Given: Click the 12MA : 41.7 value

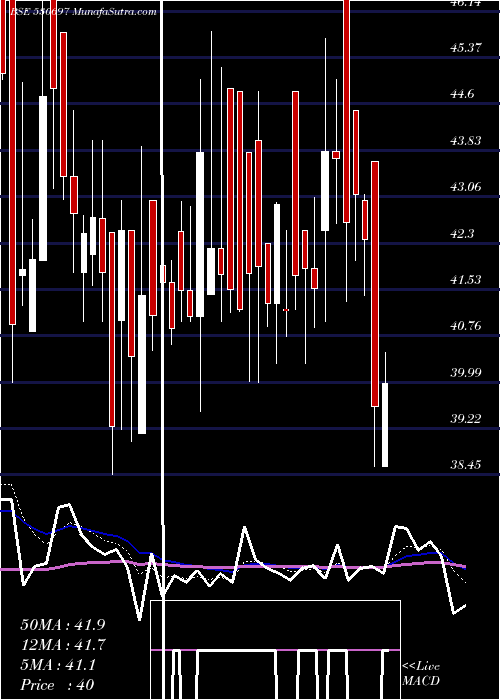Looking at the screenshot, I should tap(63, 645).
